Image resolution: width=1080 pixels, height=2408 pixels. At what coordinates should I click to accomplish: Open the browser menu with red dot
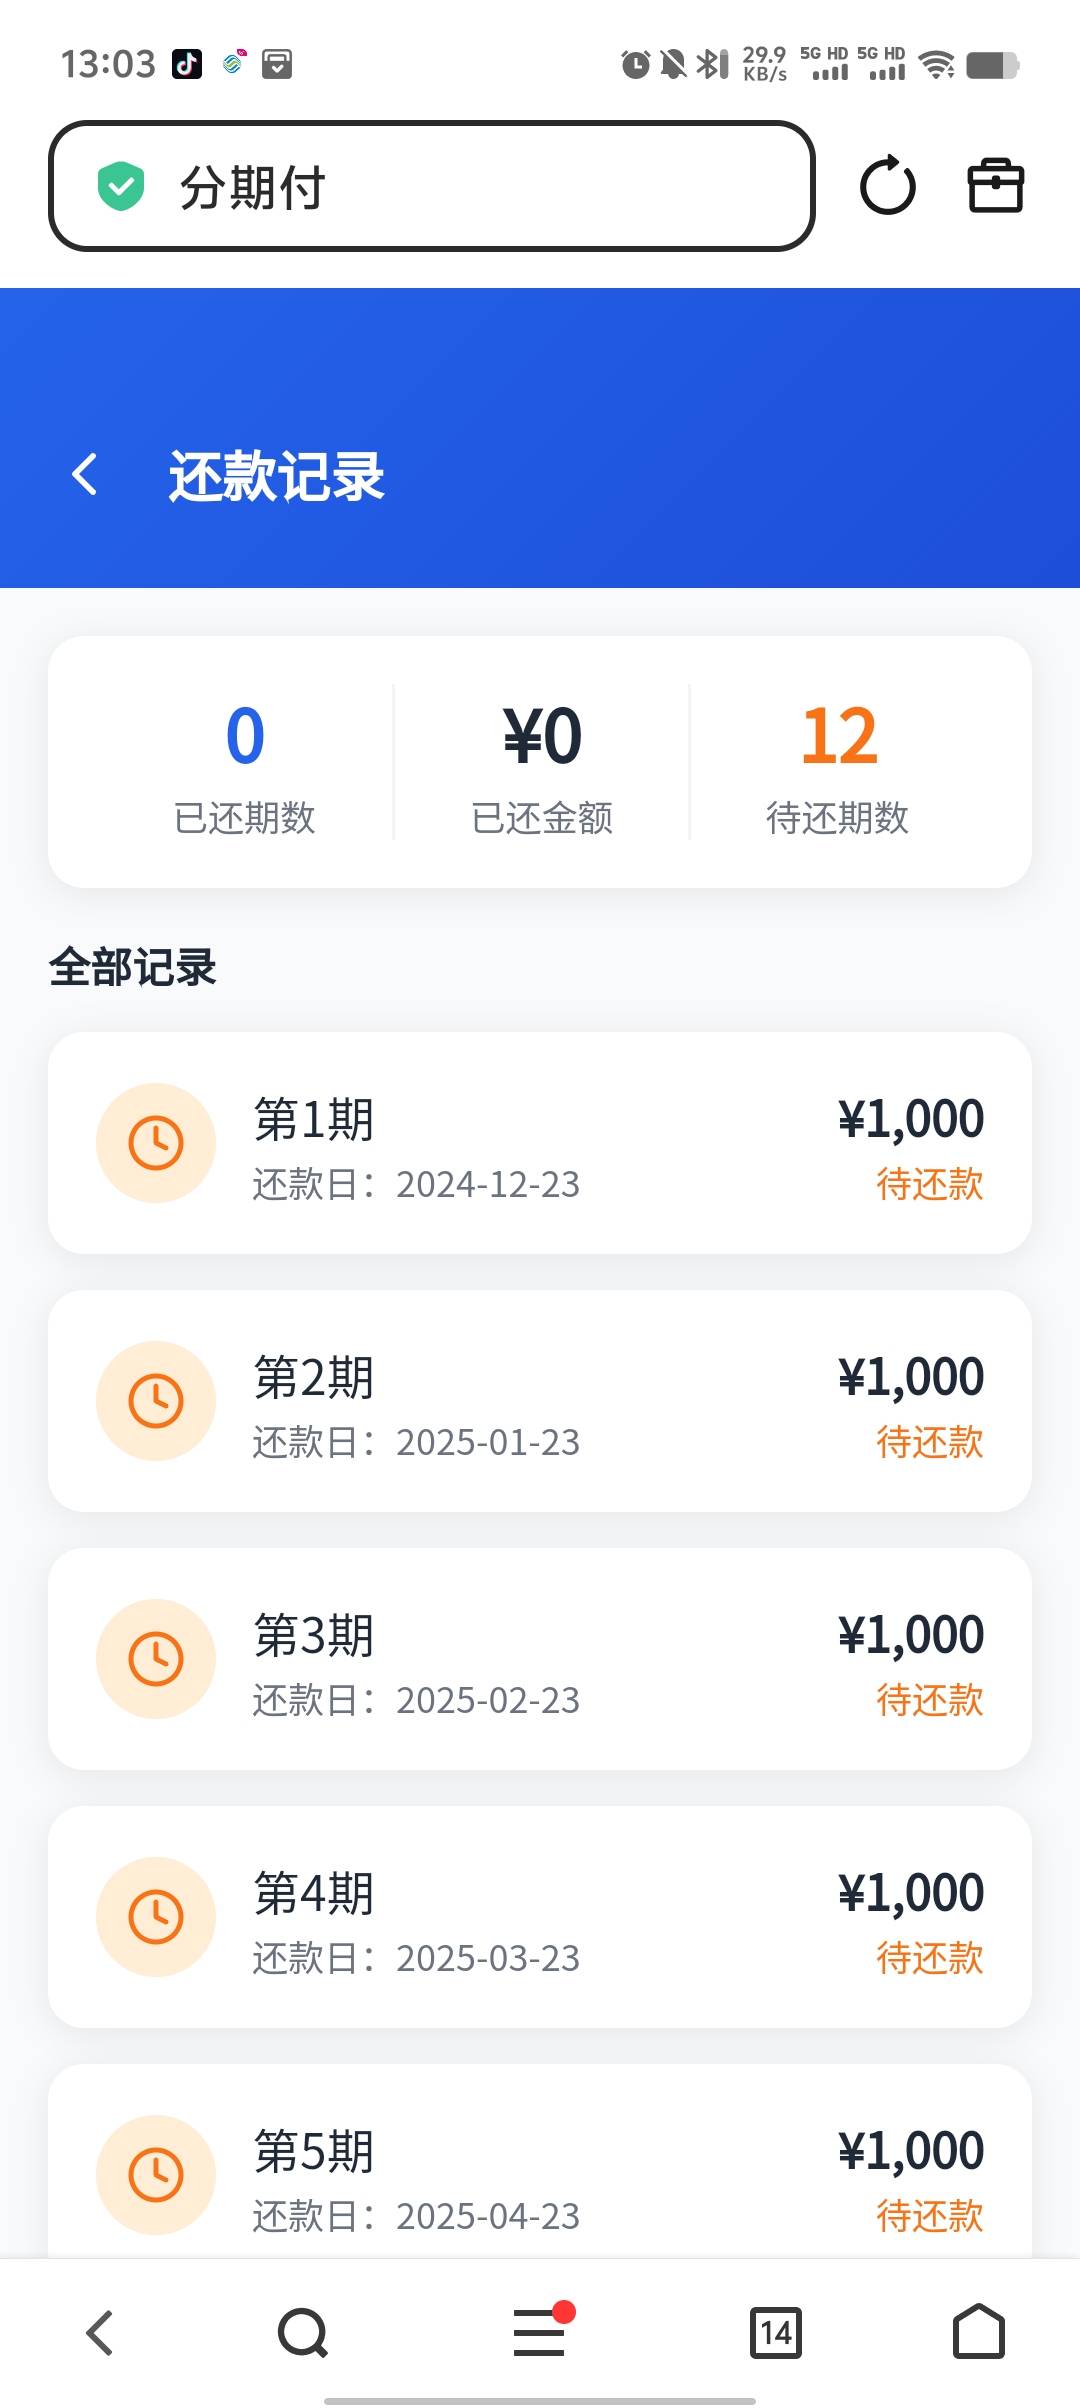click(540, 2332)
